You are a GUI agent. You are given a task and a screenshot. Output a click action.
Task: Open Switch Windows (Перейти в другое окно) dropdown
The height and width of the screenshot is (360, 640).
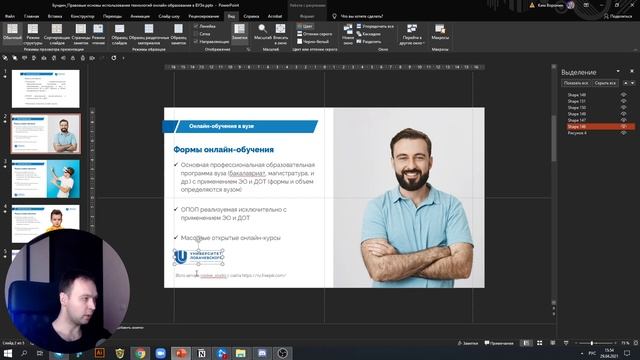click(x=412, y=33)
